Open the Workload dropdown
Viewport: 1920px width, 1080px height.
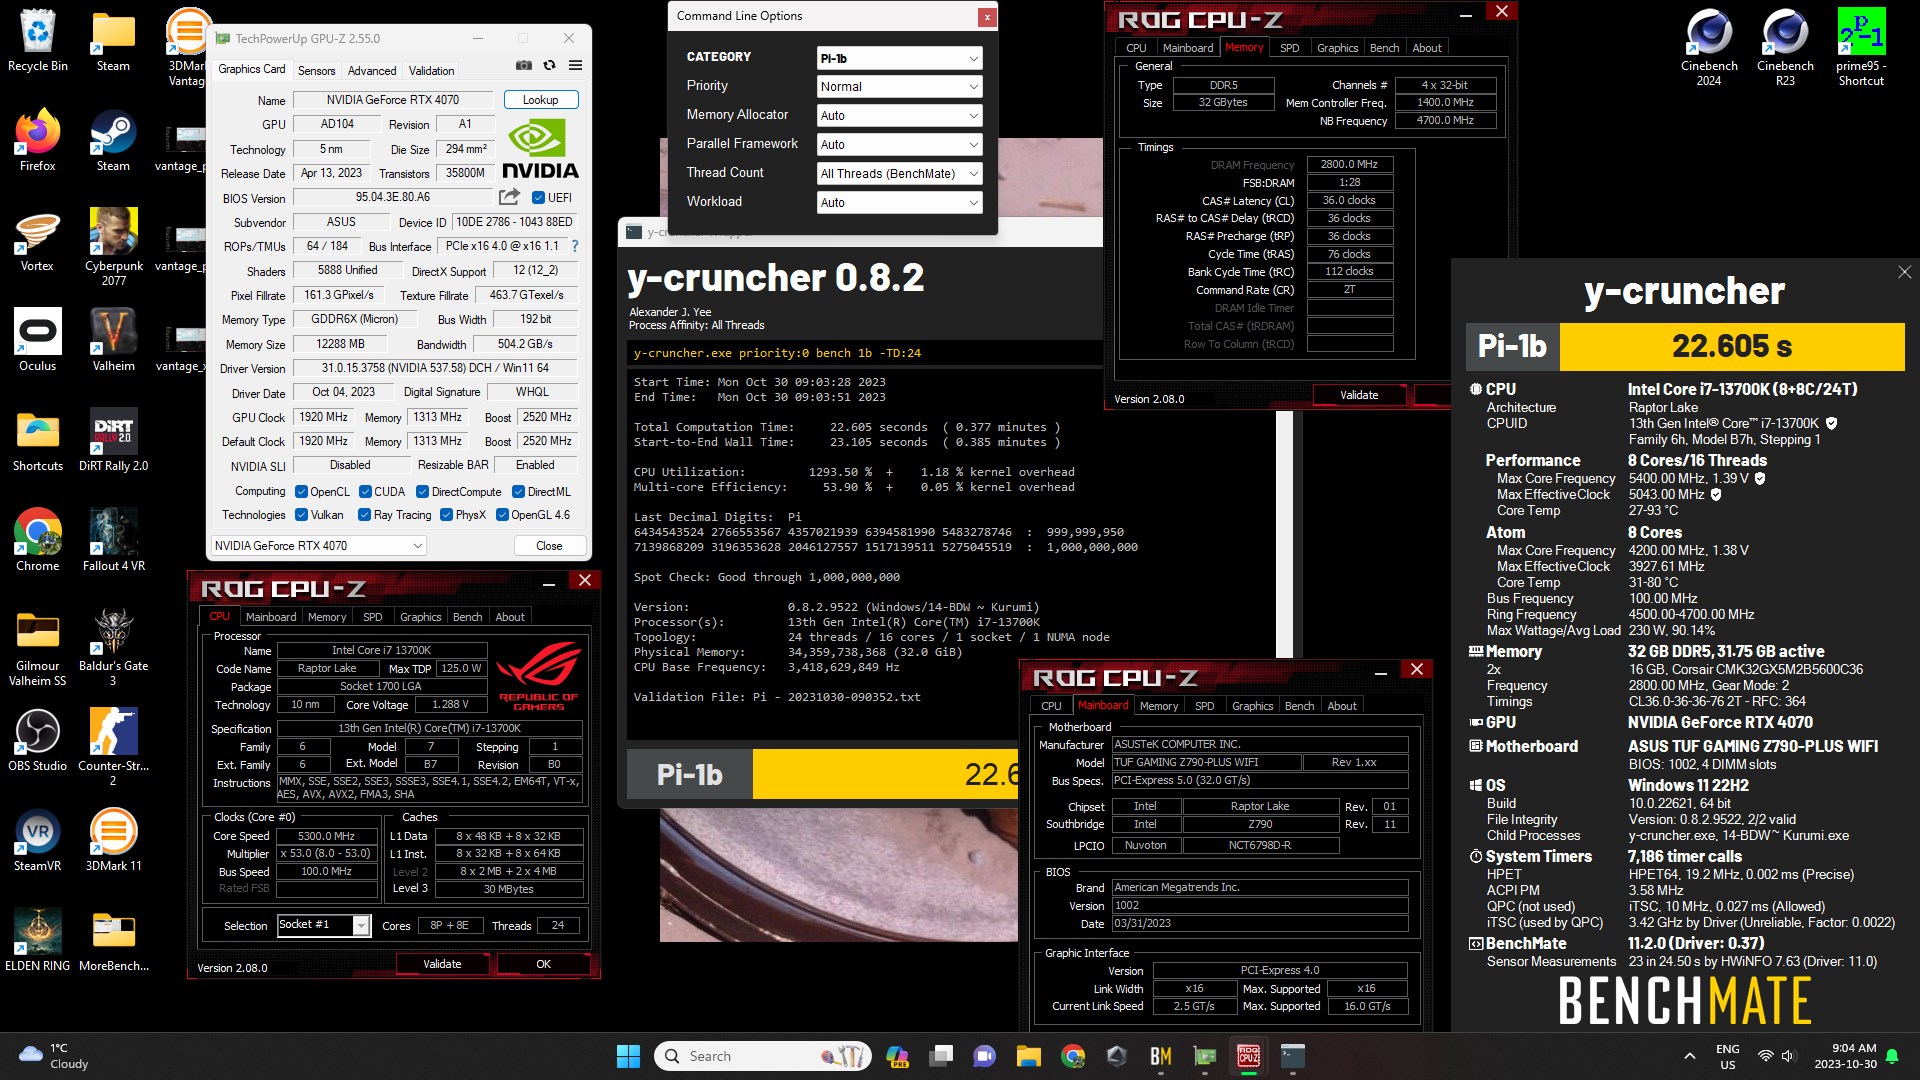[x=899, y=203]
